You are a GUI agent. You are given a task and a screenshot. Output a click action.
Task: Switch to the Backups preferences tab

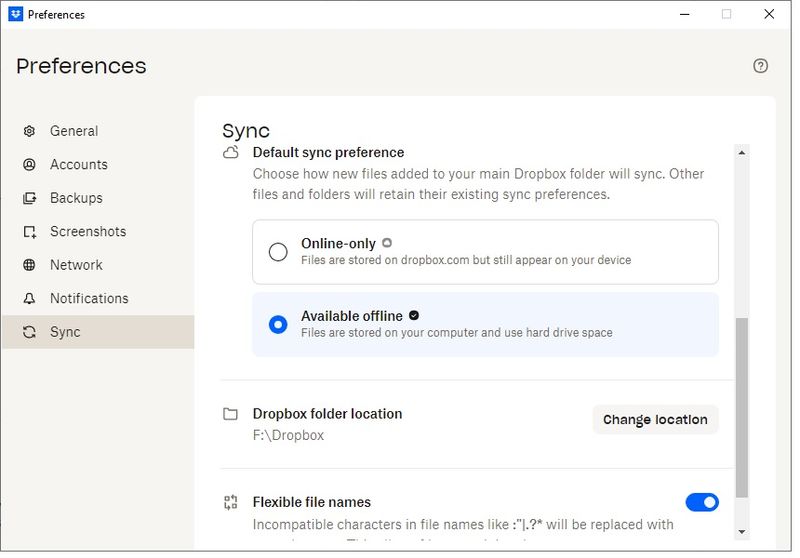(76, 198)
